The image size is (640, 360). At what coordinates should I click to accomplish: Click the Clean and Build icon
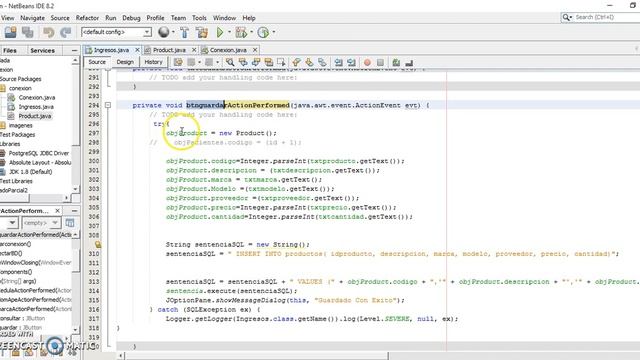pyautogui.click(x=202, y=32)
